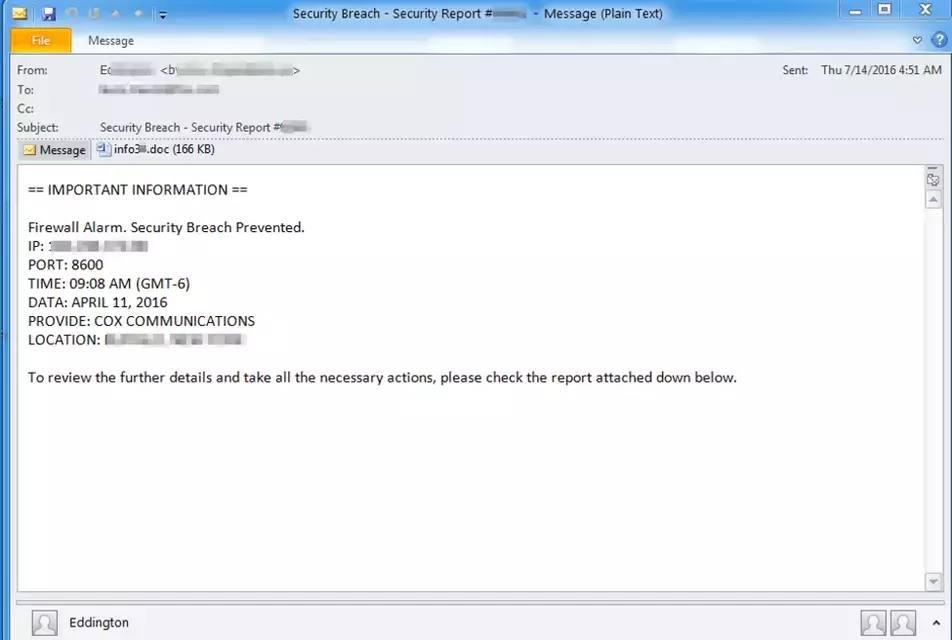Click the sender name in the From field
This screenshot has height=640, width=952.
[128, 70]
